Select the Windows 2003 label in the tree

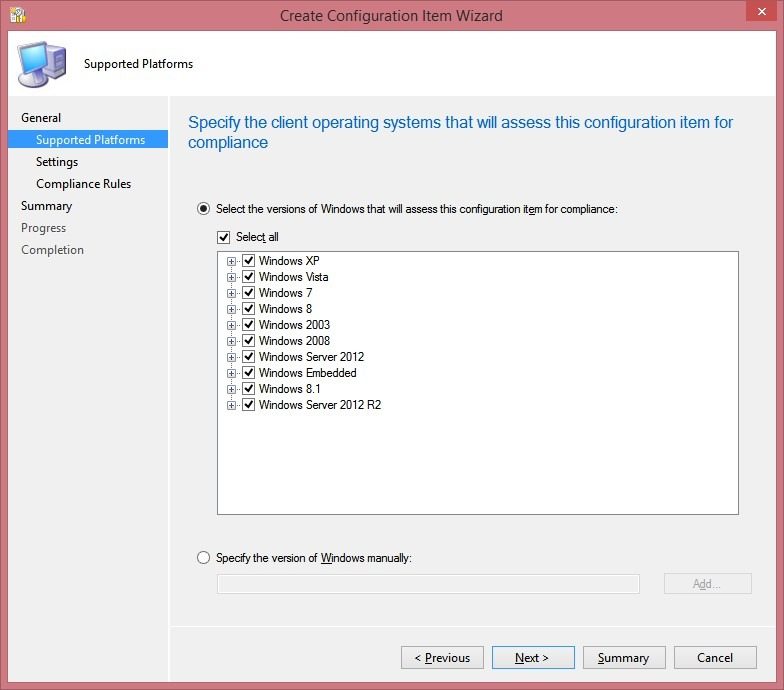(294, 324)
